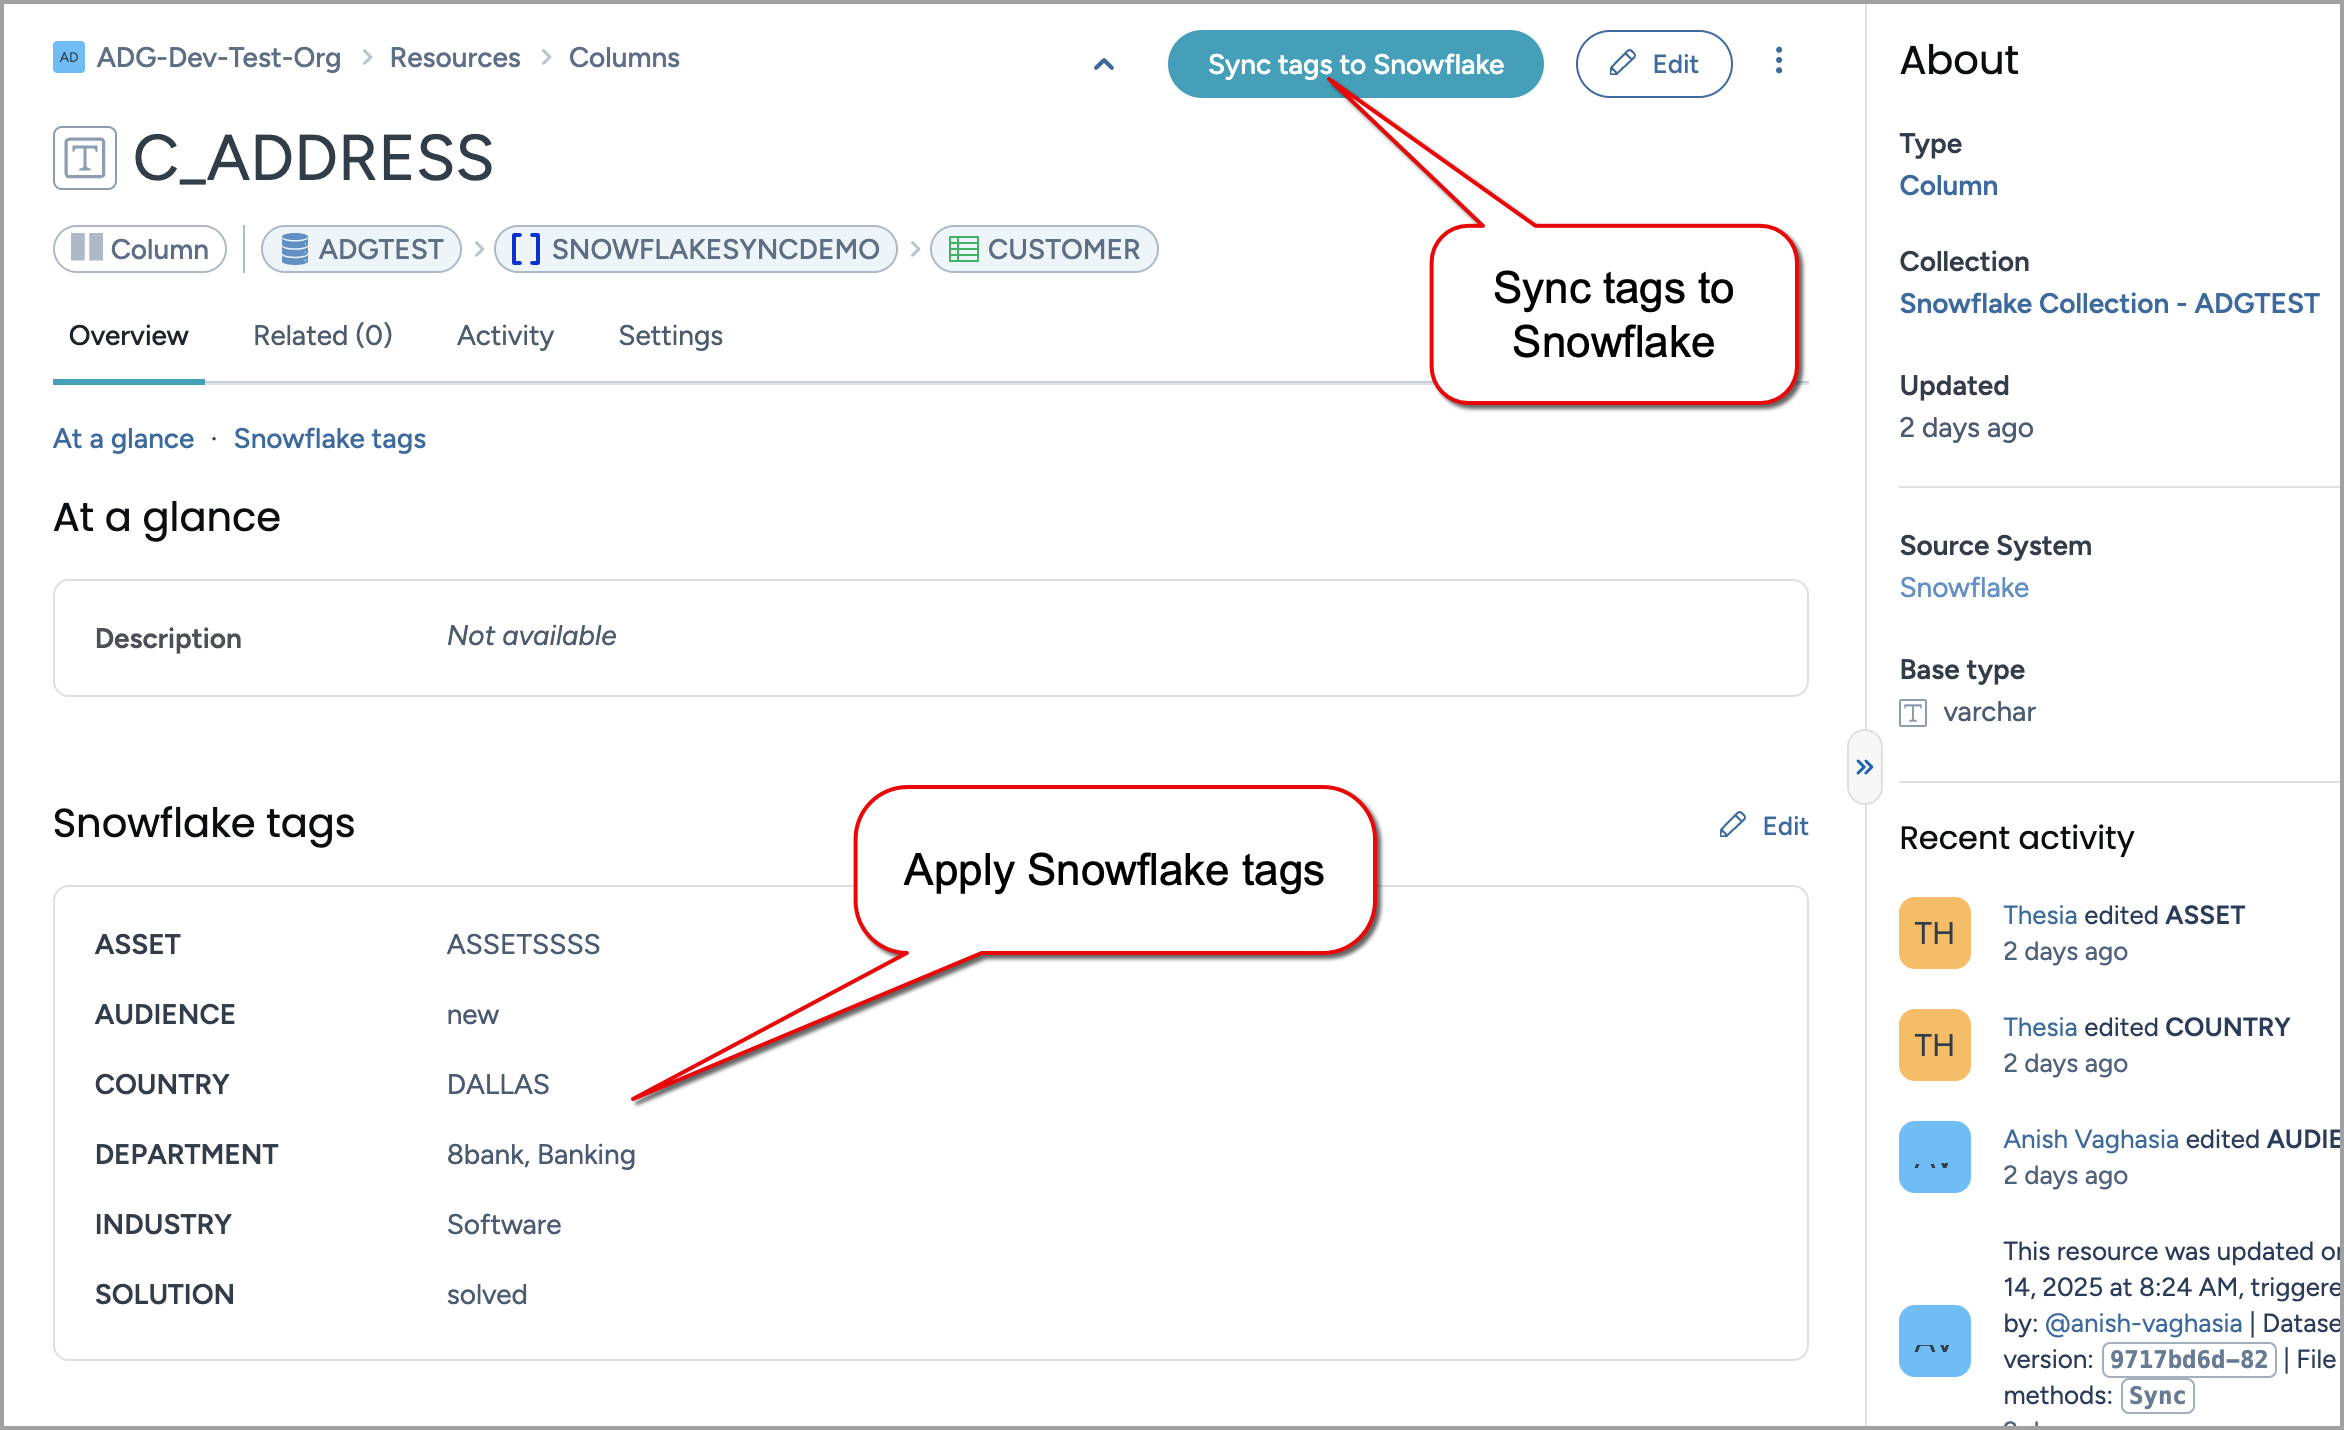2344x1430 pixels.
Task: Click the Sync tags to Snowflake button
Action: [1355, 63]
